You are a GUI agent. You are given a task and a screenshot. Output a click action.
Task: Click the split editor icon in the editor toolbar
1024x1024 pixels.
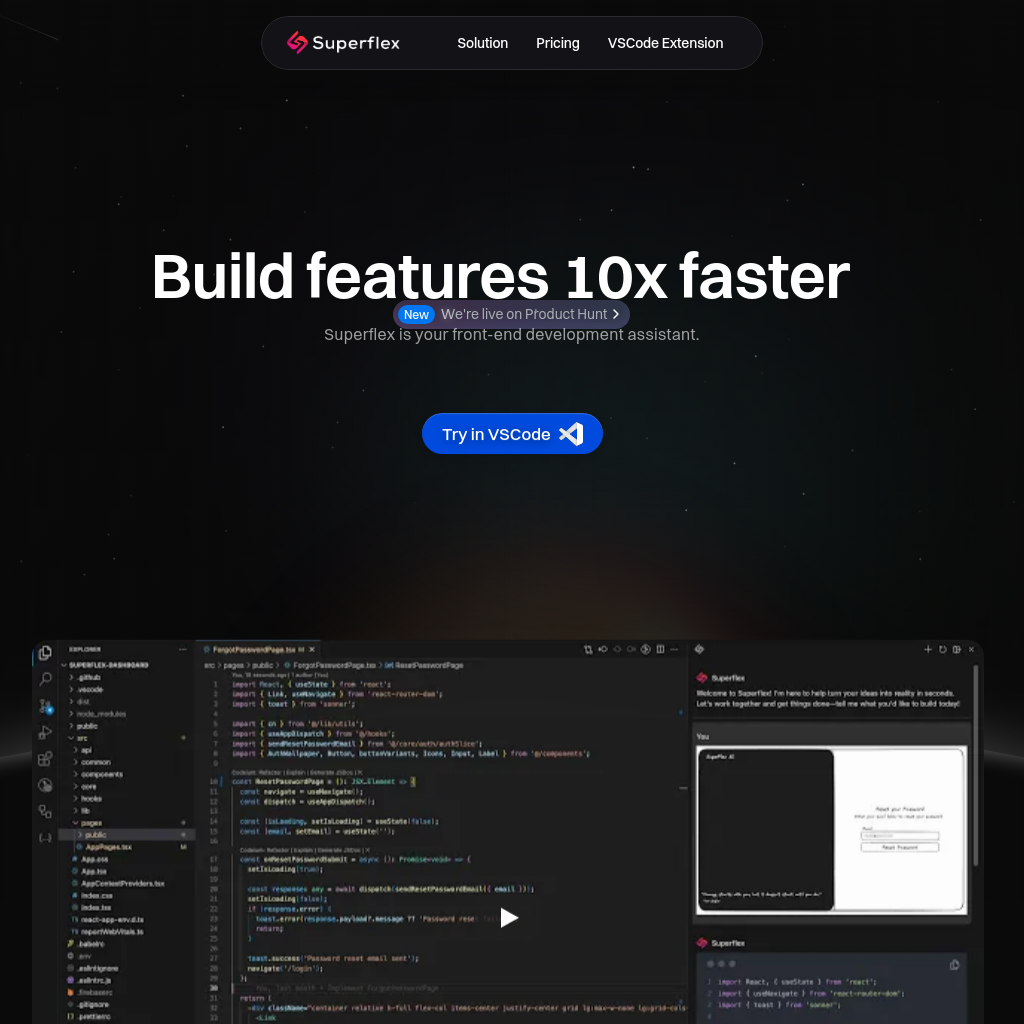[x=660, y=649]
